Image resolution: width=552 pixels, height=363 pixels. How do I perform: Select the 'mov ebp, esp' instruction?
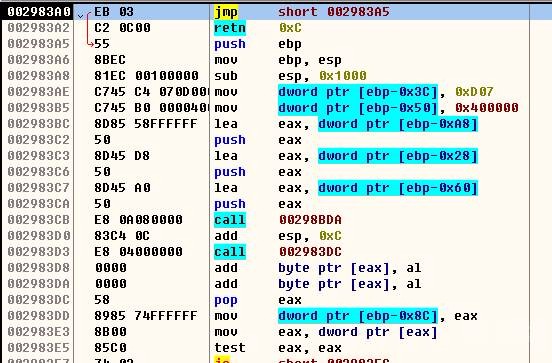278,60
